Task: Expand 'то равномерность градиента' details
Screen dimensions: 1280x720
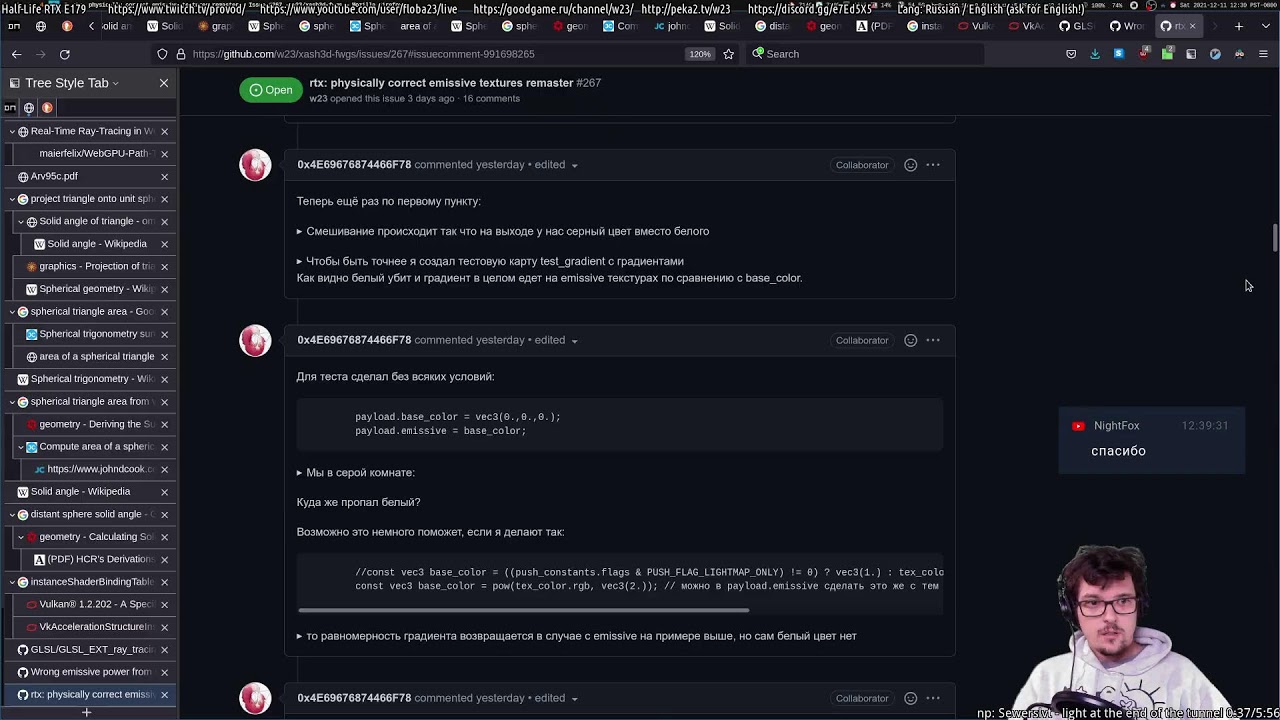Action: click(577, 636)
